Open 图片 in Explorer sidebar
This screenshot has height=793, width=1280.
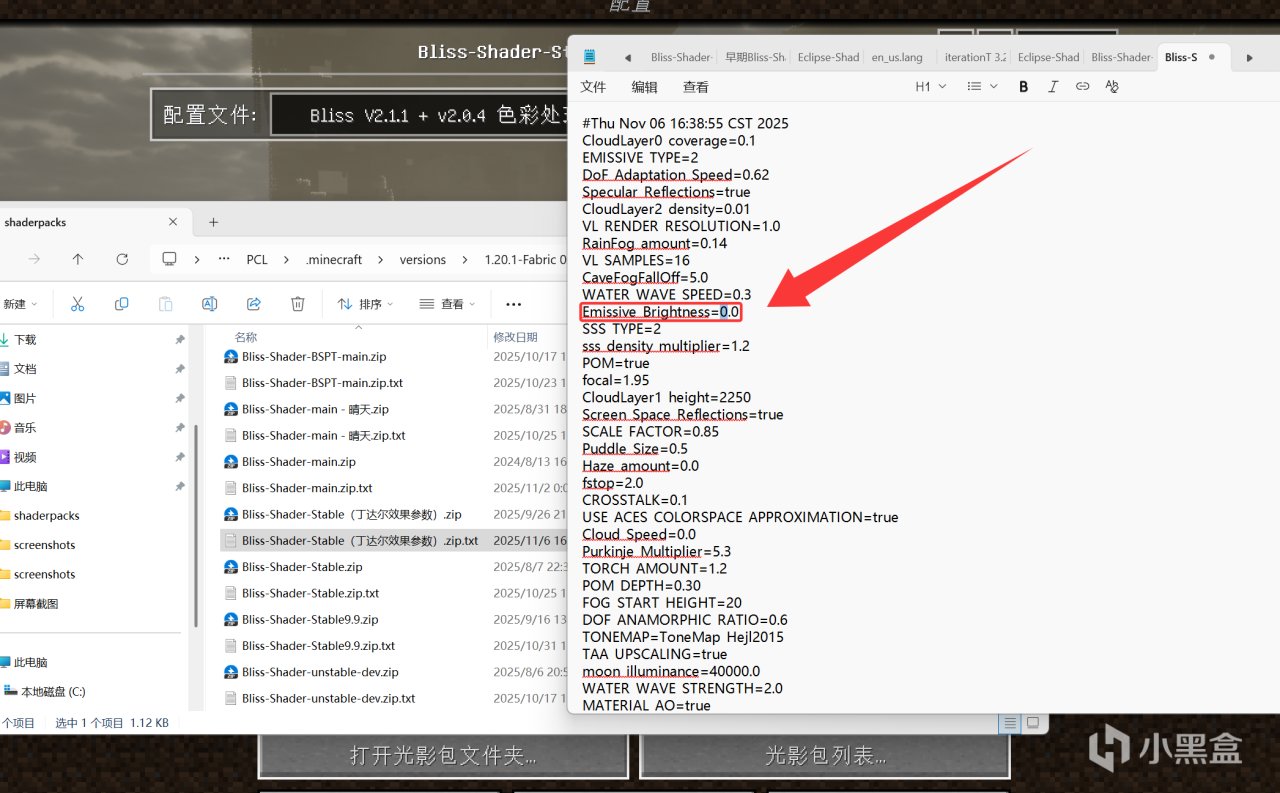(25, 398)
